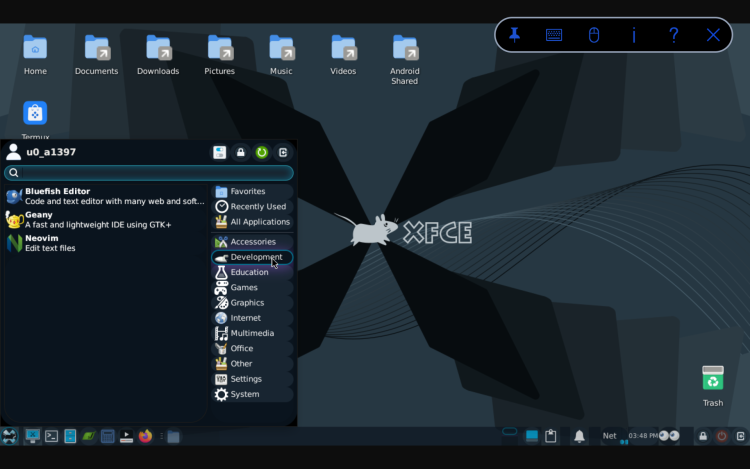Screen dimensions: 750x469
Task: Click the blue screen tray icon
Action: click(x=532, y=436)
